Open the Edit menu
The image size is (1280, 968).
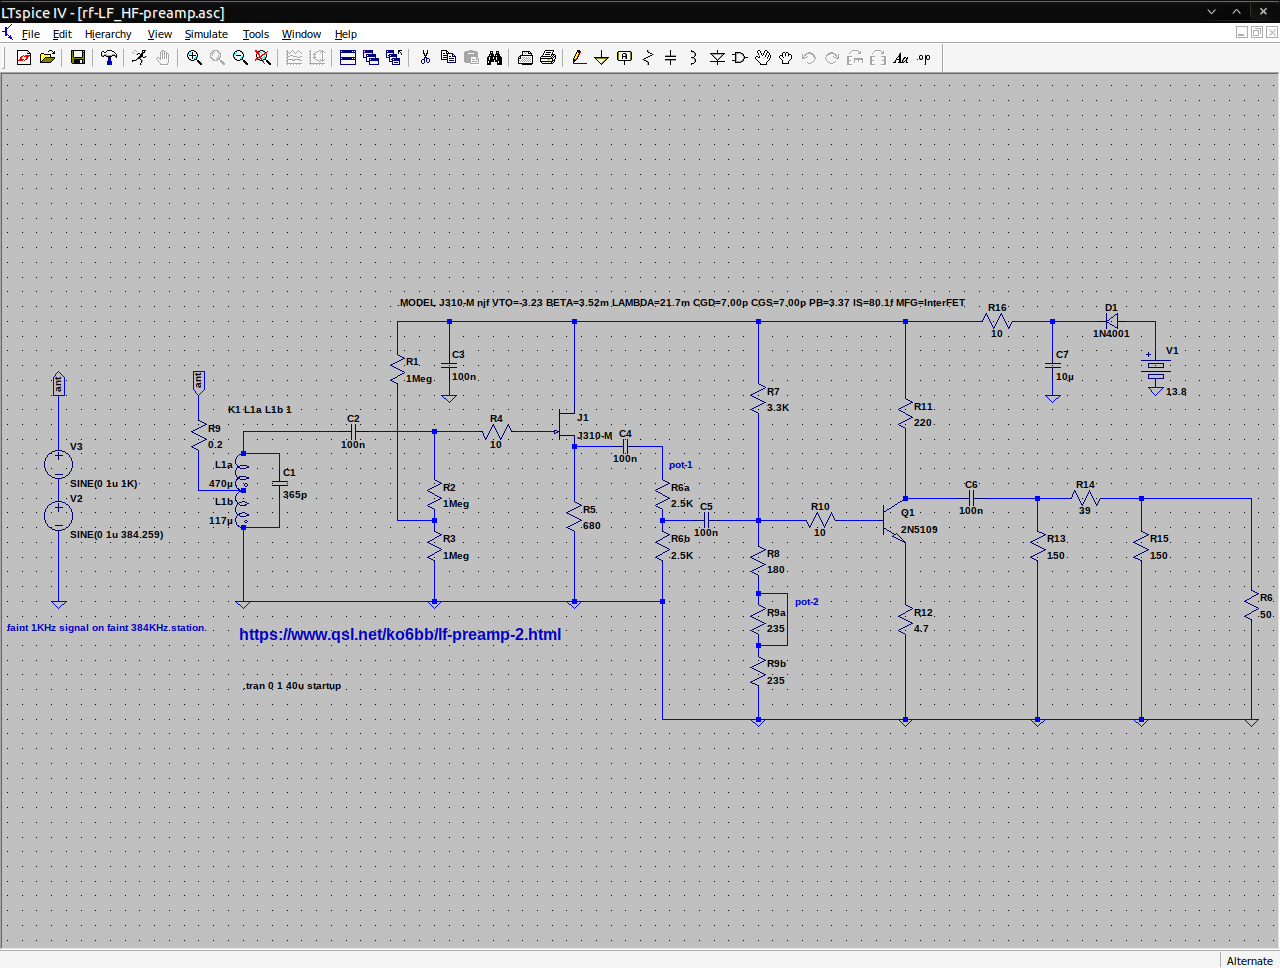pyautogui.click(x=62, y=34)
